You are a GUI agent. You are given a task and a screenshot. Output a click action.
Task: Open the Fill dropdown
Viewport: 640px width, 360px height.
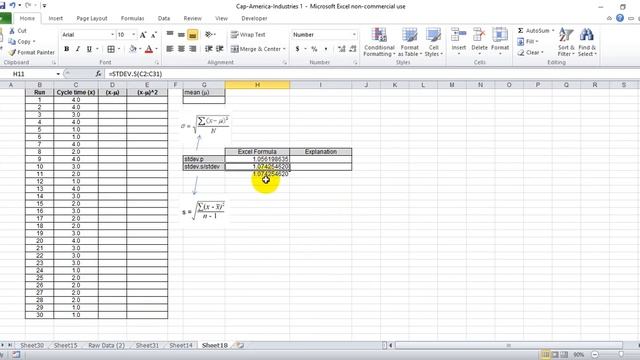pos(528,42)
